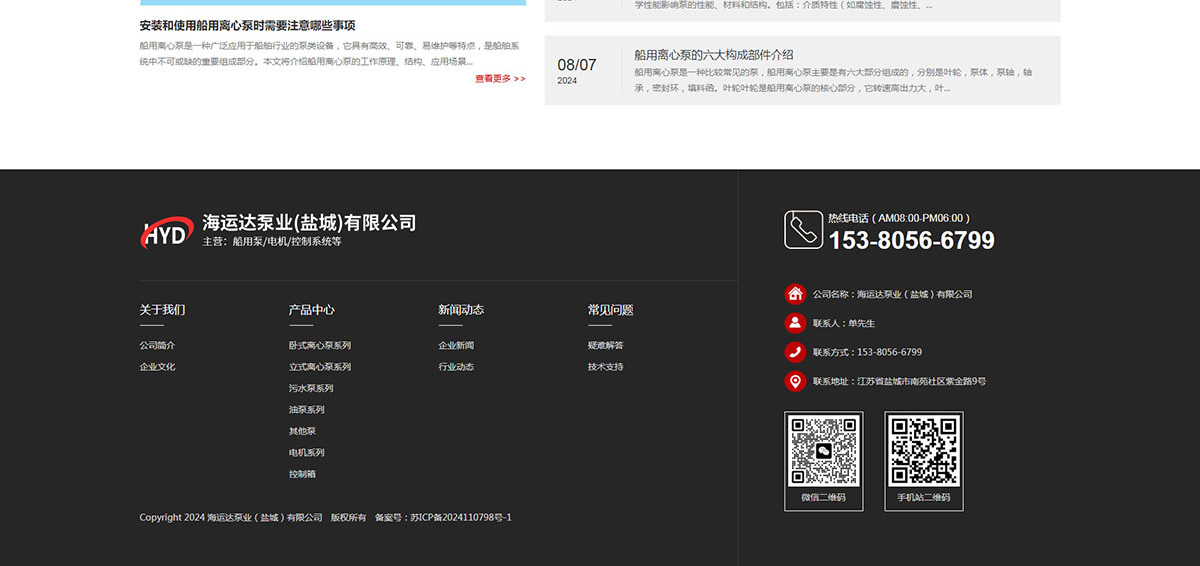1200x566 pixels.
Task: Click the hotline telephone icon
Action: (802, 229)
